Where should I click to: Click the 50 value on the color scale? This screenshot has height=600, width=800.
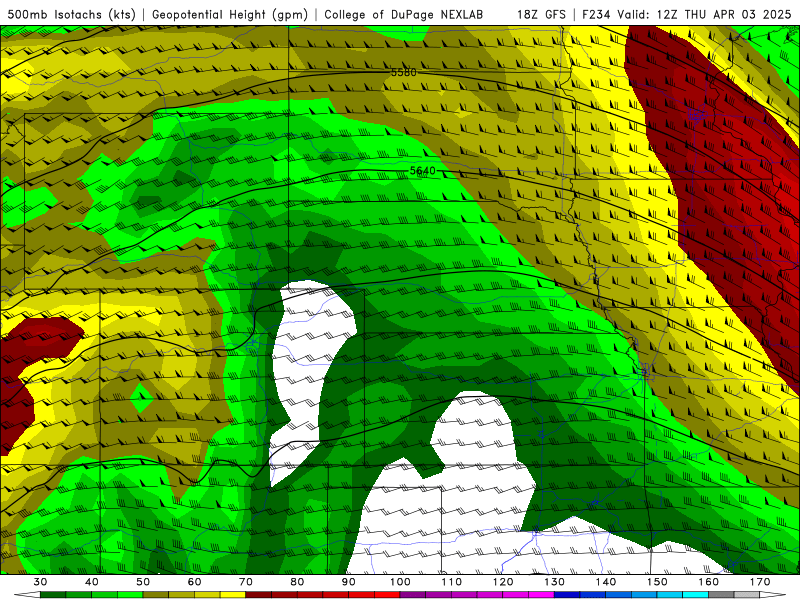pyautogui.click(x=143, y=582)
